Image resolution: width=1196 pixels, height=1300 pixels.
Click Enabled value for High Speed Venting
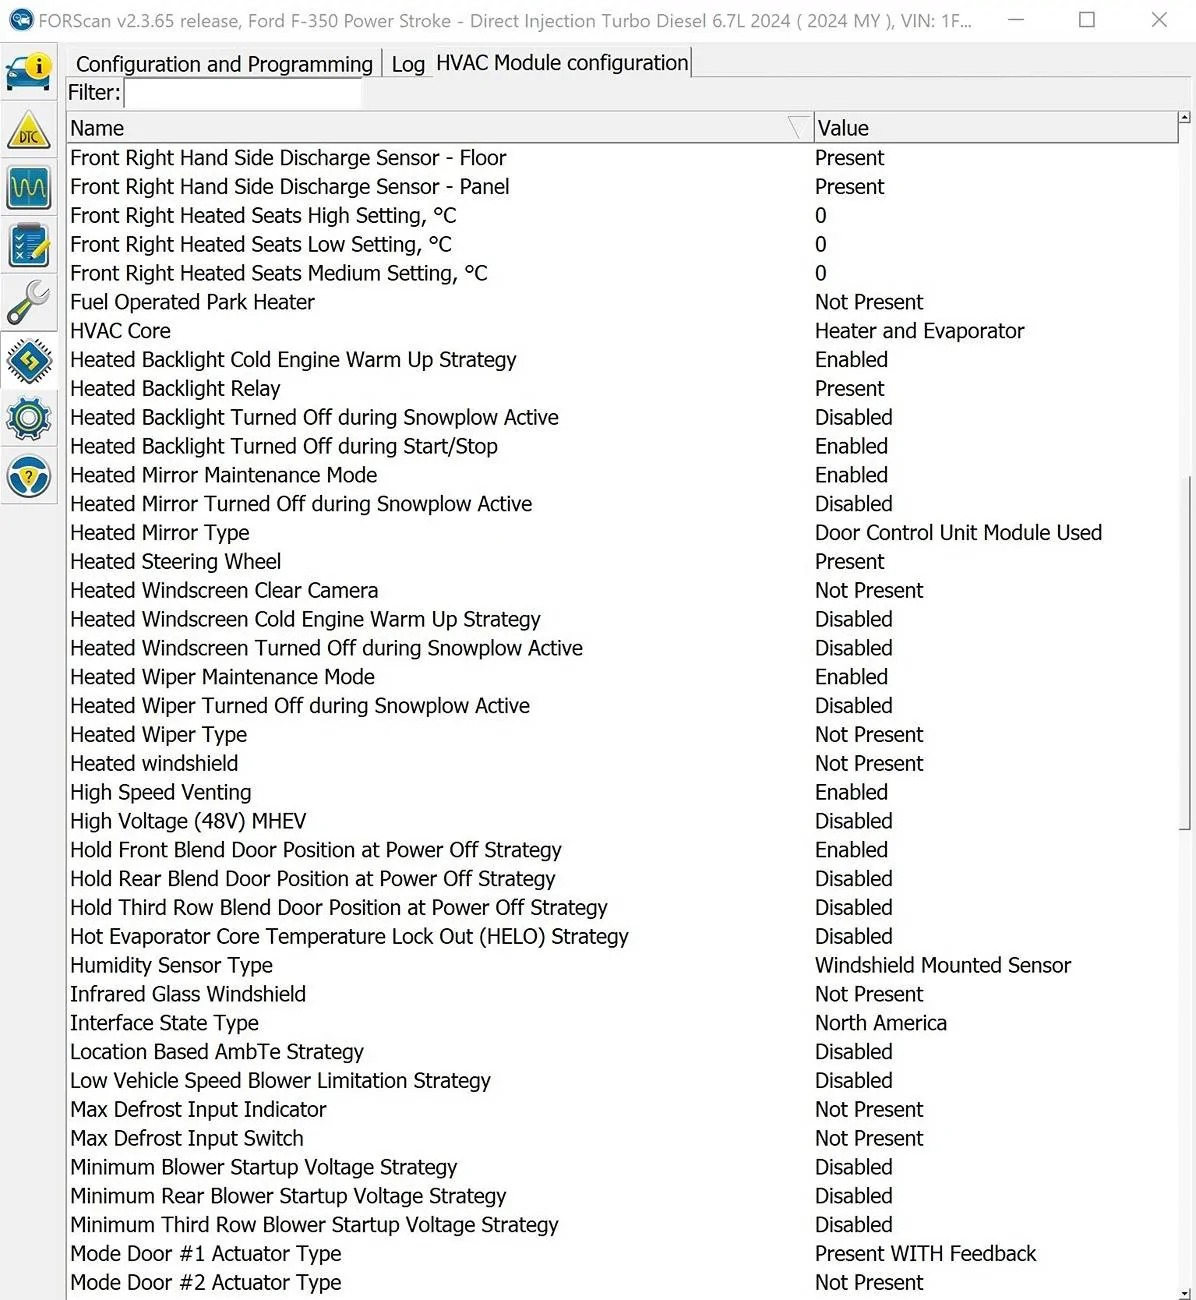click(x=851, y=792)
